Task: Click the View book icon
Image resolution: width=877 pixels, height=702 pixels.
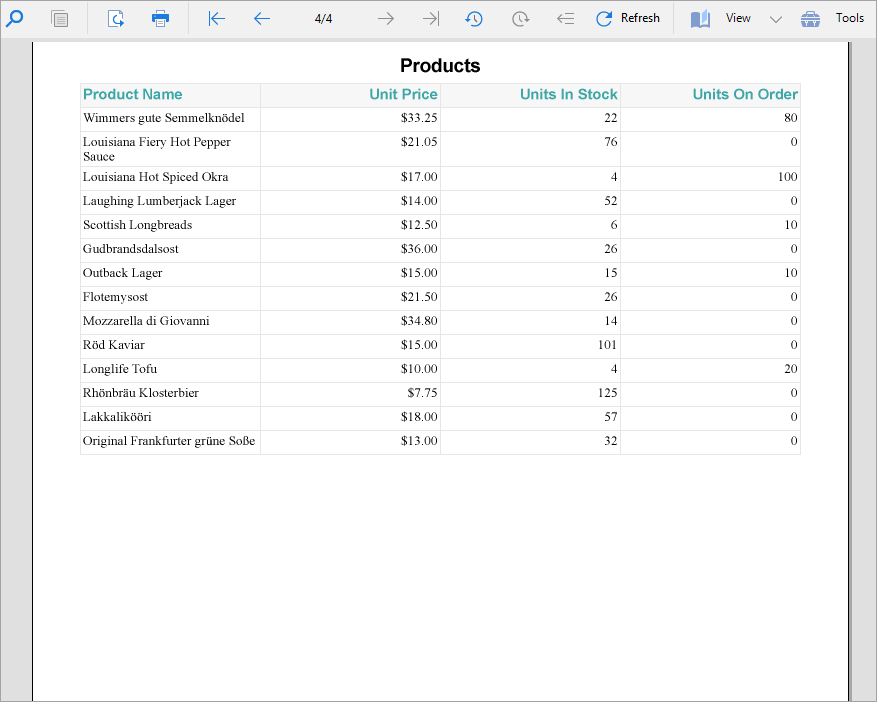Action: pyautogui.click(x=700, y=18)
